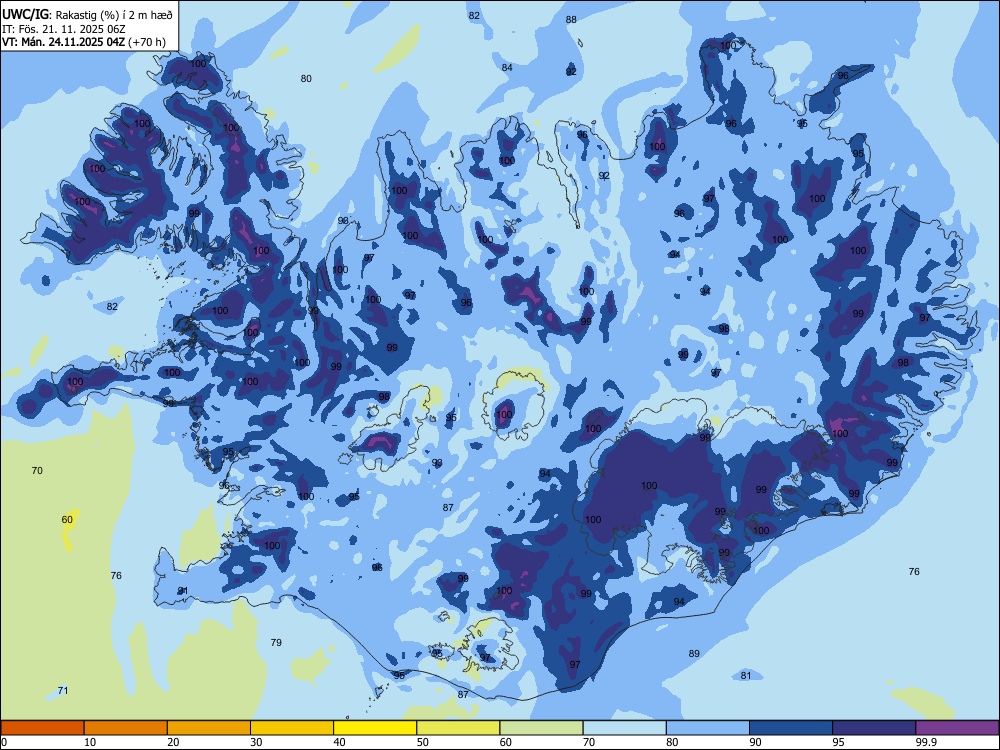
Task: Select the dark navy 95–99.9 legend swatch
Action: tap(874, 728)
